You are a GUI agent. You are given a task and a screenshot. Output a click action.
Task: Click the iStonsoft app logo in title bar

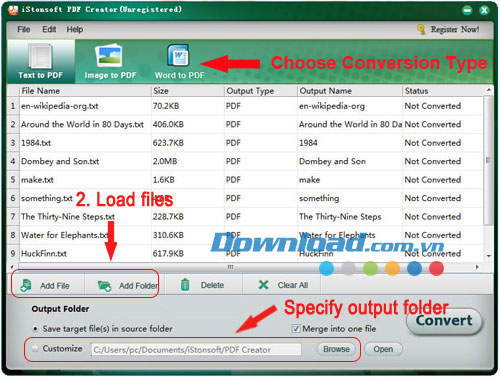click(x=13, y=10)
